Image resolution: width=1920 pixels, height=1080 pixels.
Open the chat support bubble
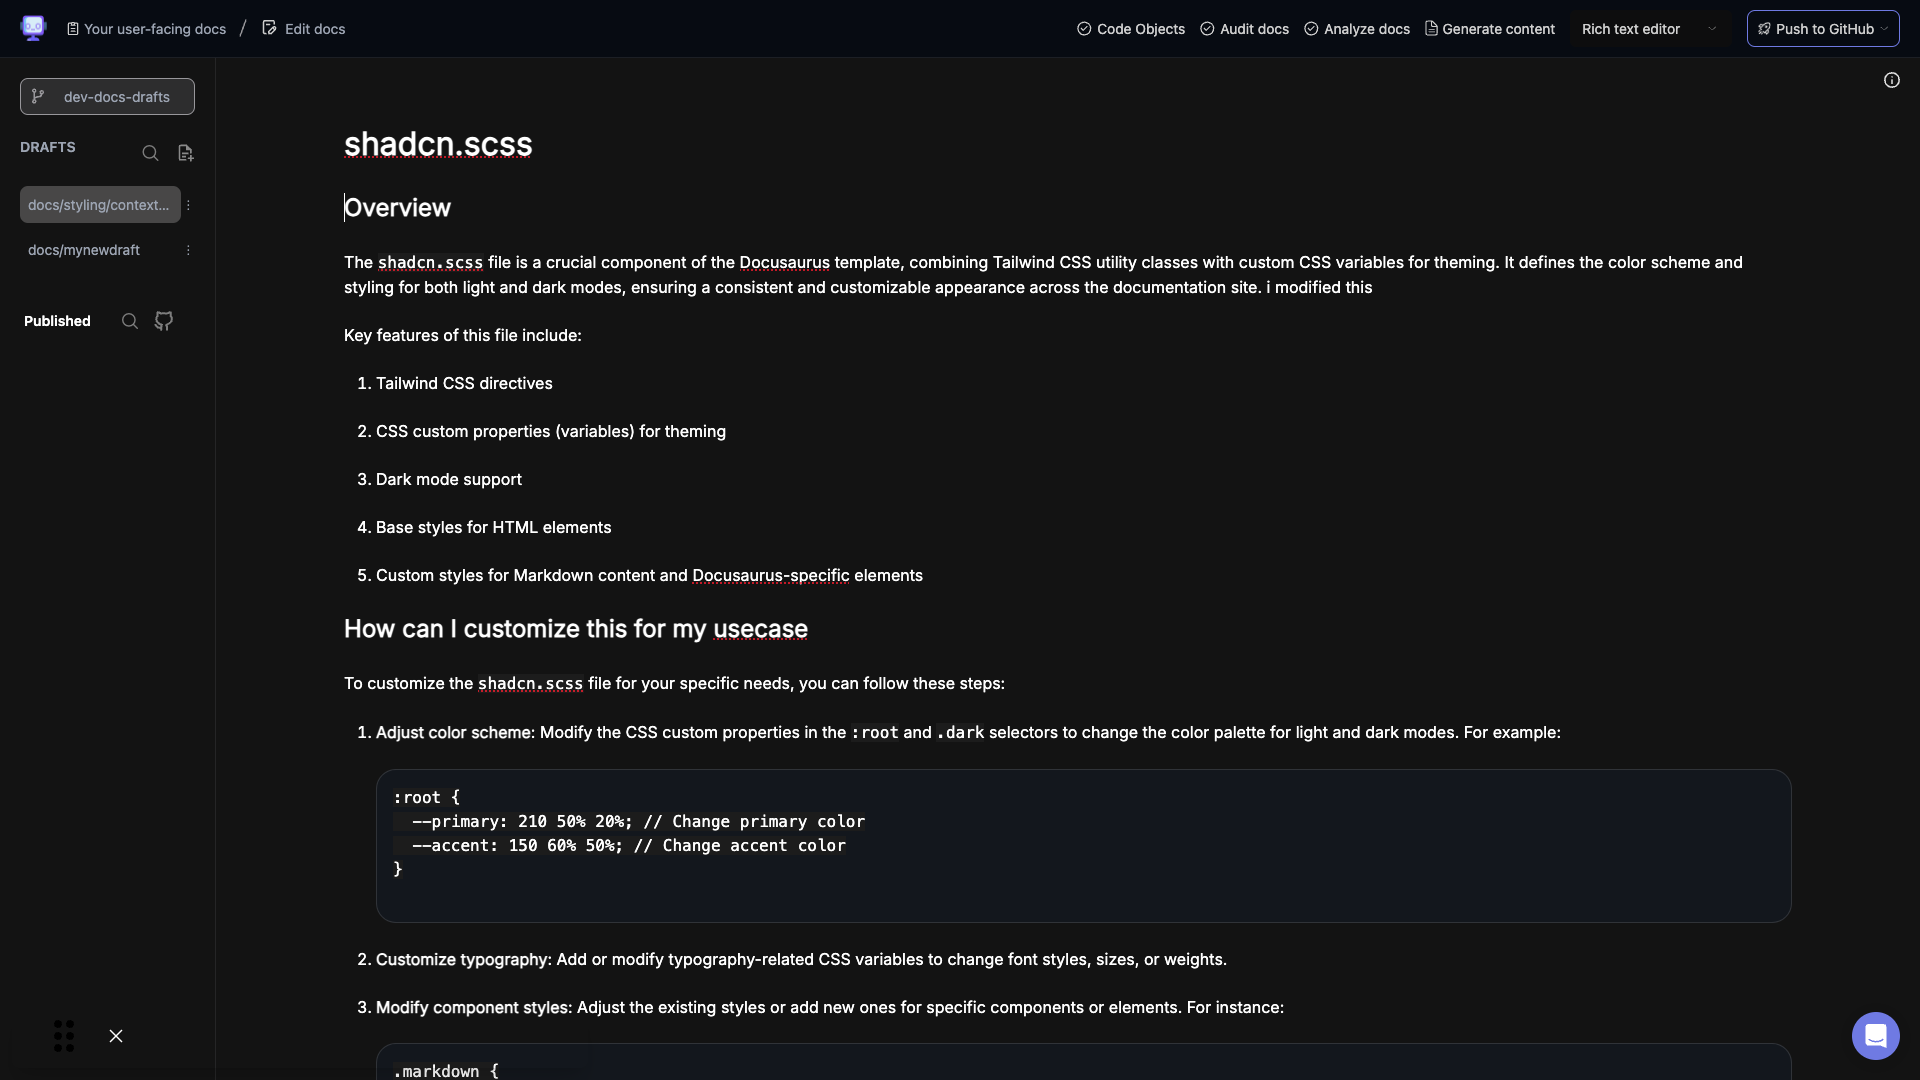click(x=1875, y=1036)
